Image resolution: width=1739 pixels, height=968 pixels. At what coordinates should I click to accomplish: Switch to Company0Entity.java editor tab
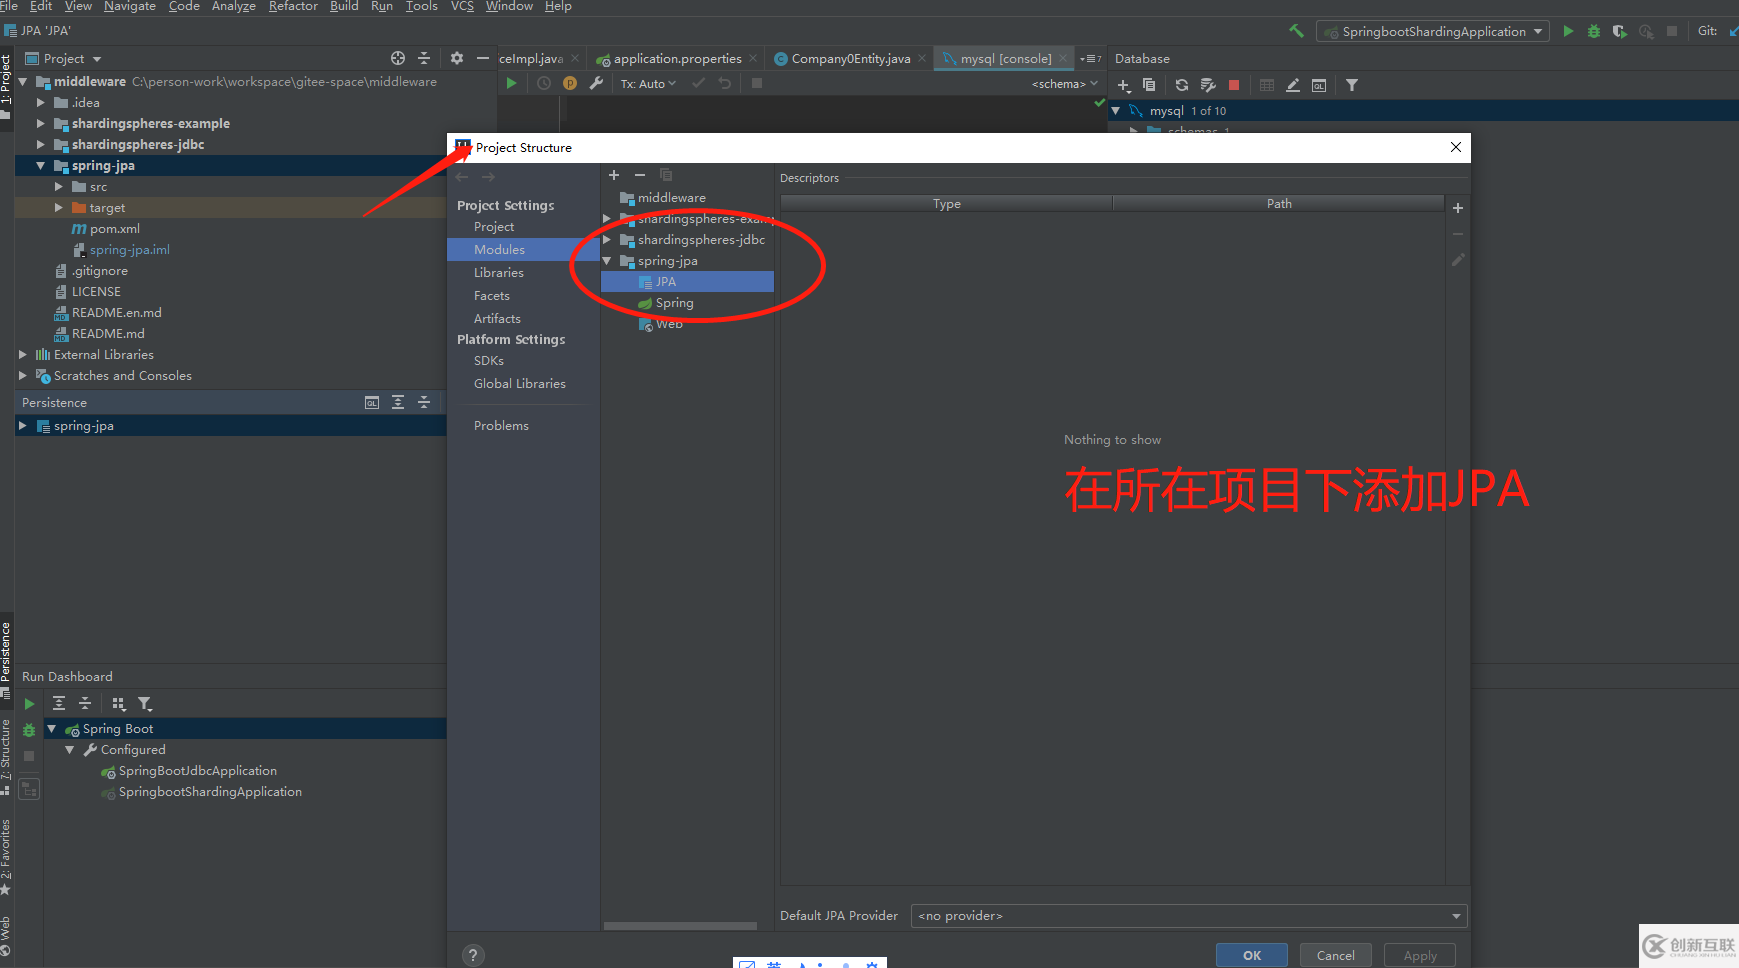click(850, 59)
